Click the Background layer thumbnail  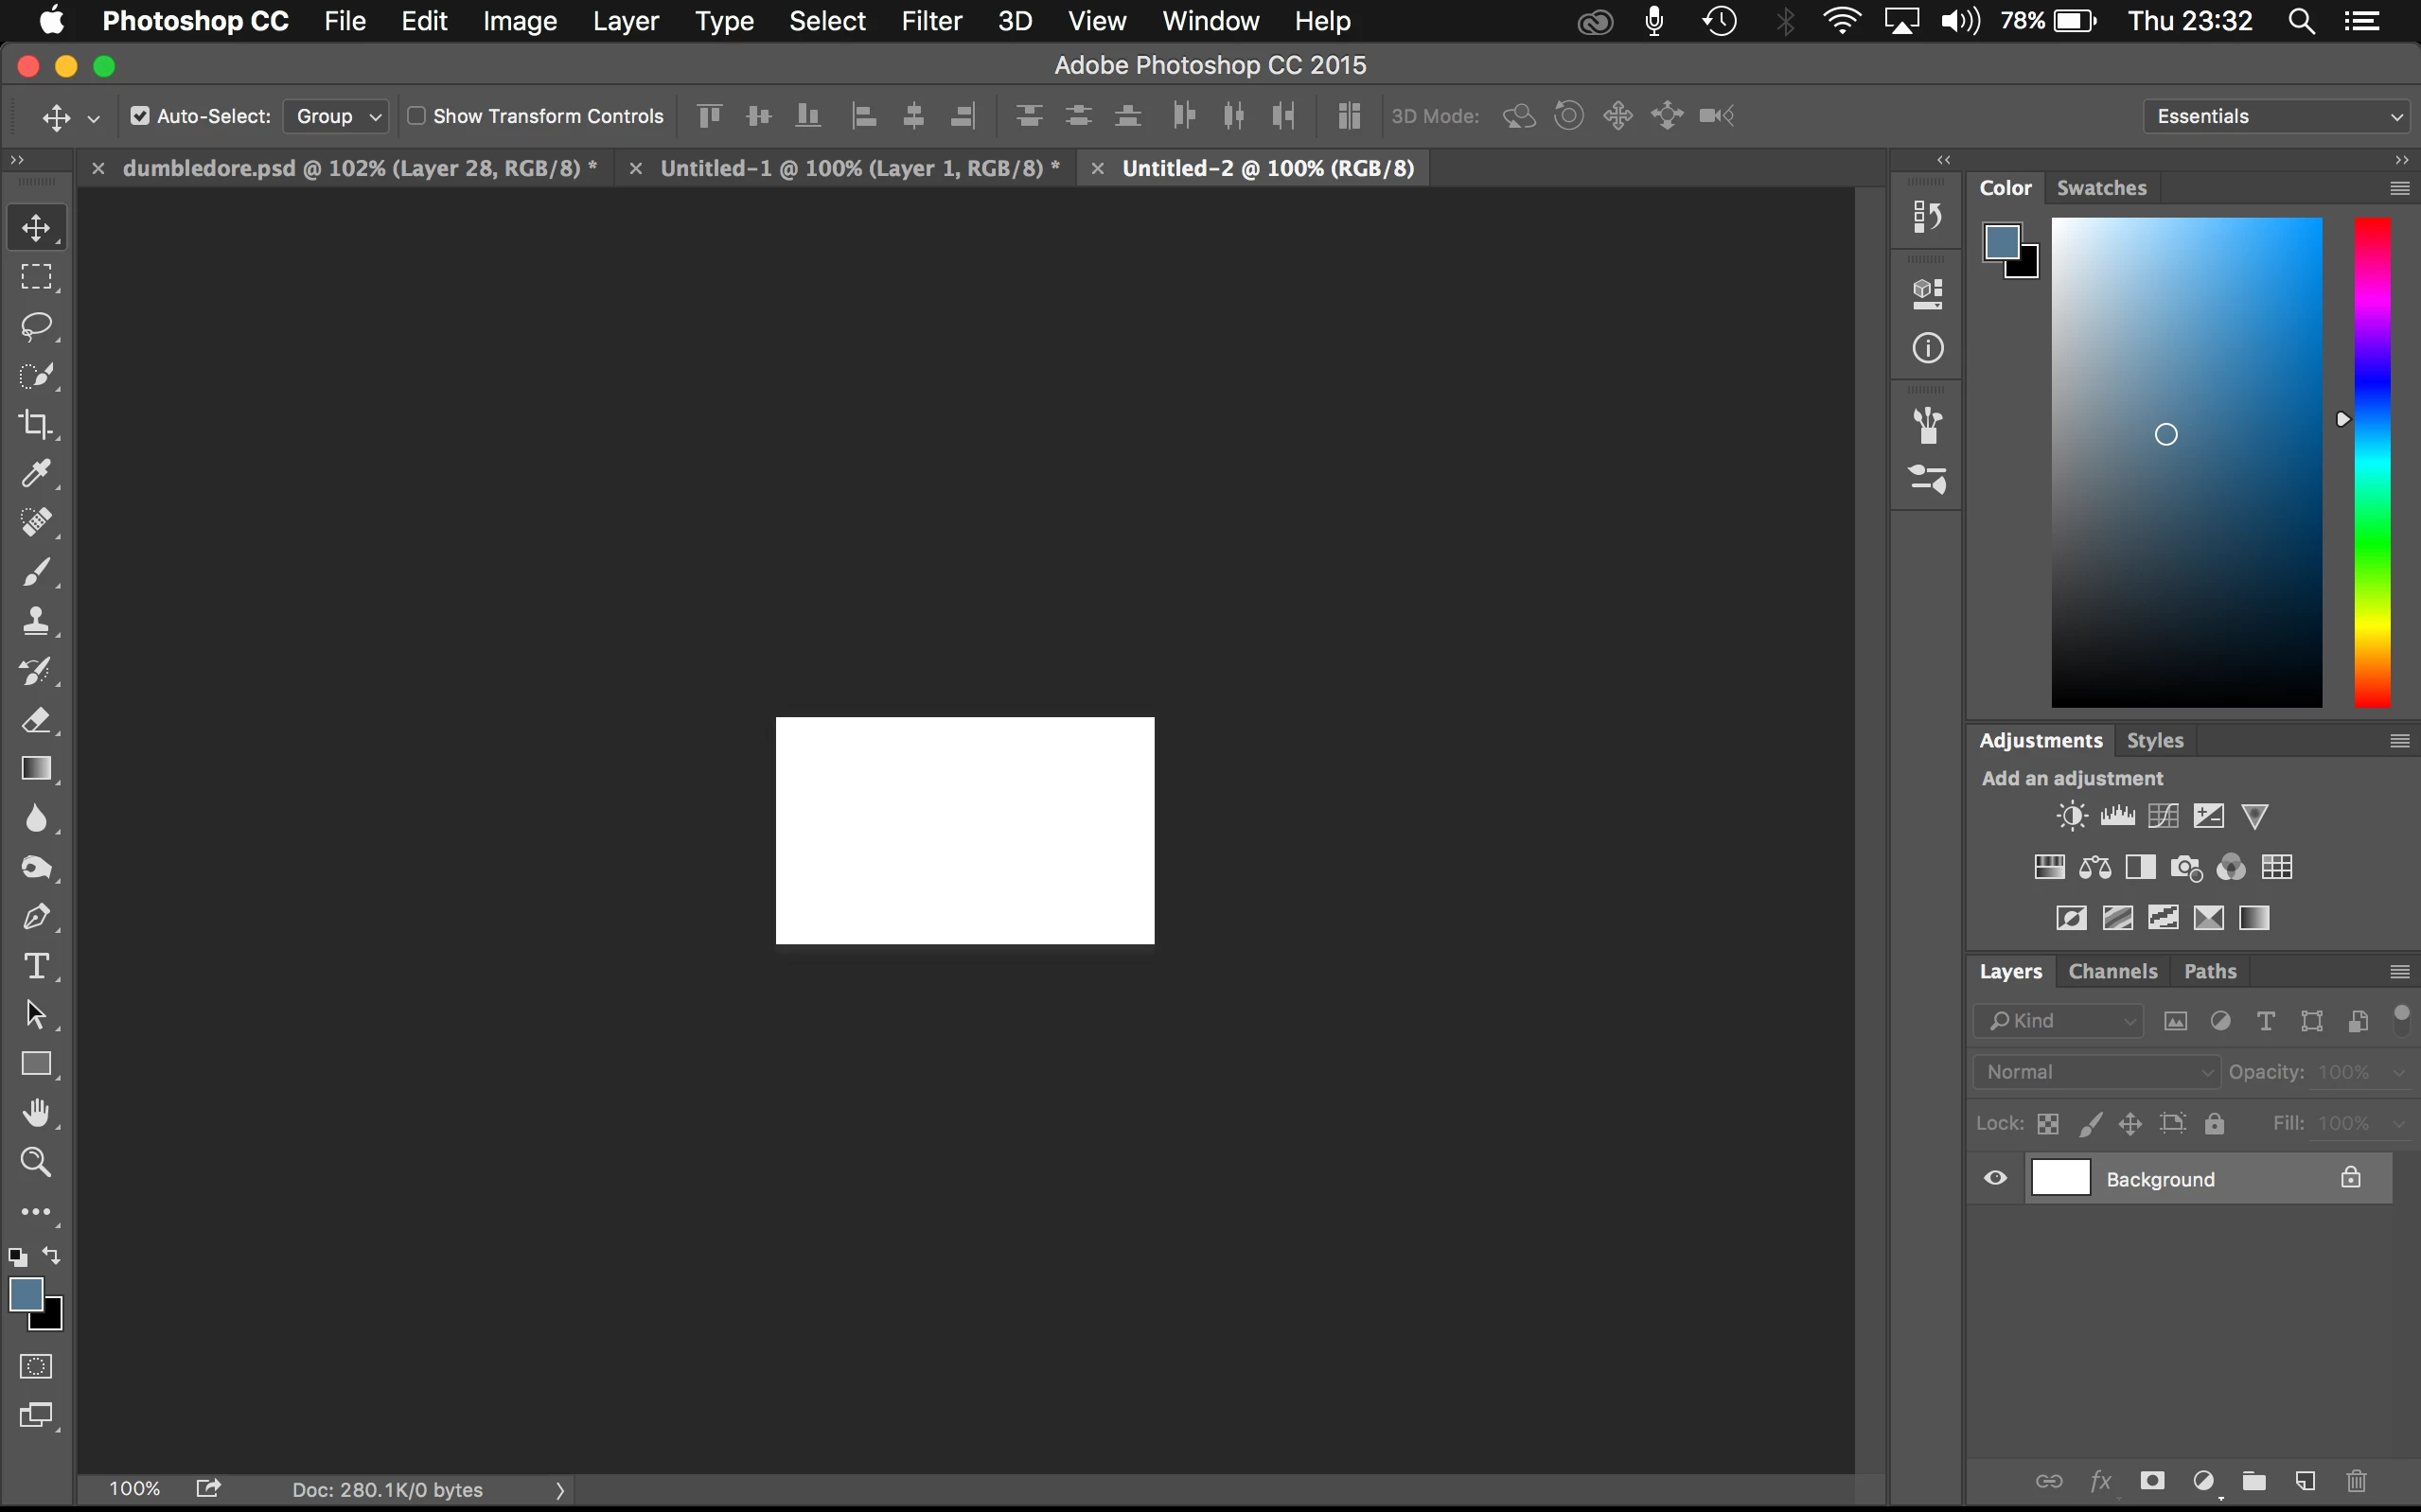click(x=2060, y=1178)
